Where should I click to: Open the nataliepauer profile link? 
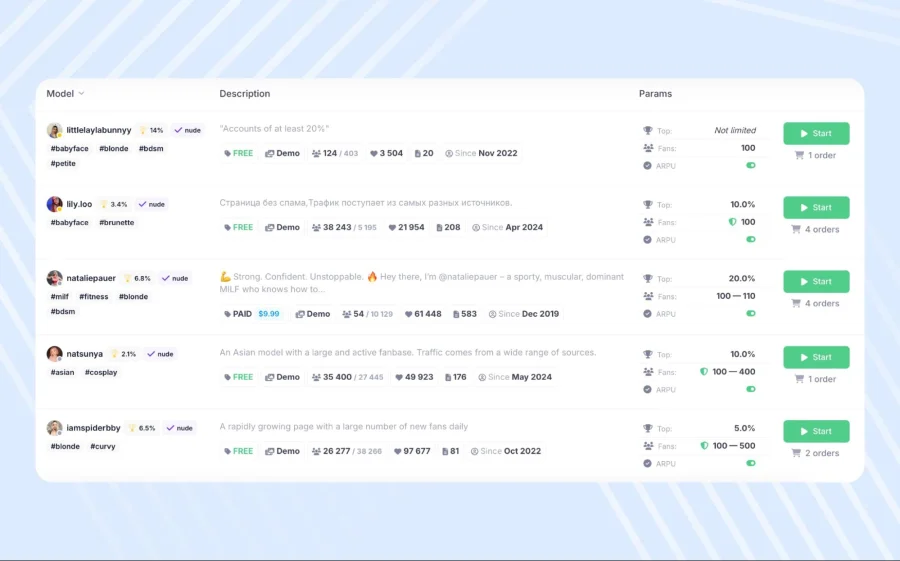pyautogui.click(x=91, y=278)
